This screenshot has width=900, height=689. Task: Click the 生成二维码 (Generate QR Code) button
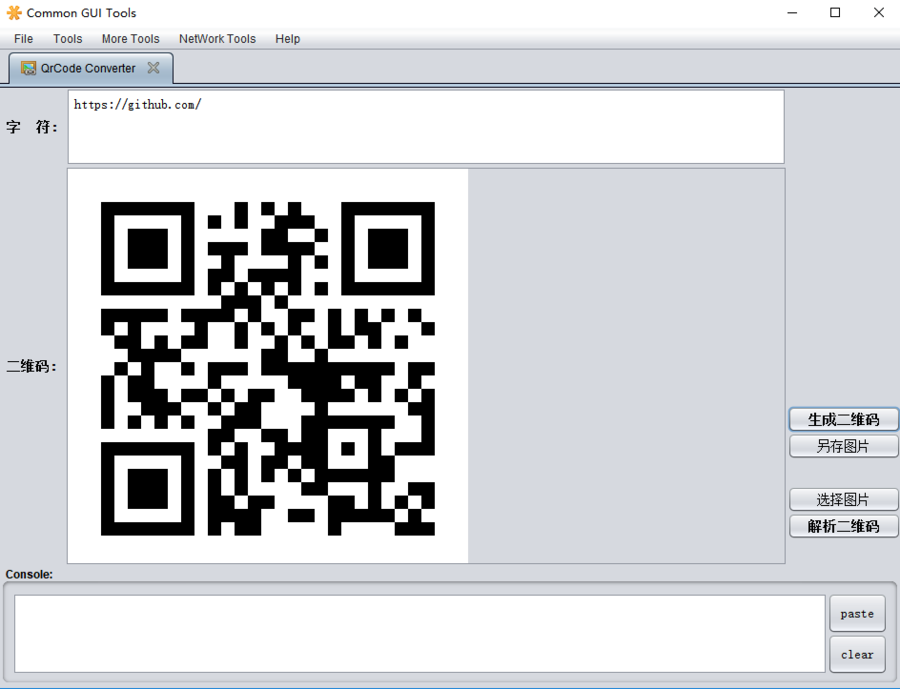pyautogui.click(x=843, y=419)
